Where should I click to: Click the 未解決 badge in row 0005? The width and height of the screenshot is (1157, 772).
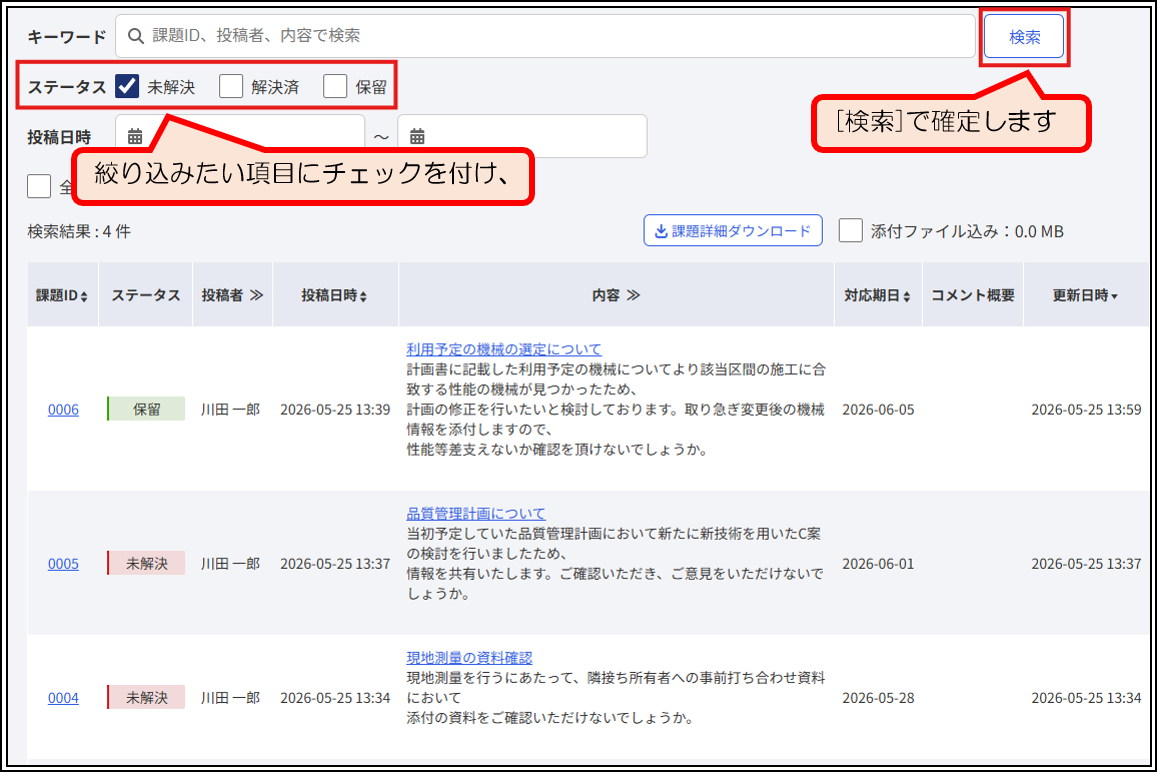pyautogui.click(x=146, y=563)
